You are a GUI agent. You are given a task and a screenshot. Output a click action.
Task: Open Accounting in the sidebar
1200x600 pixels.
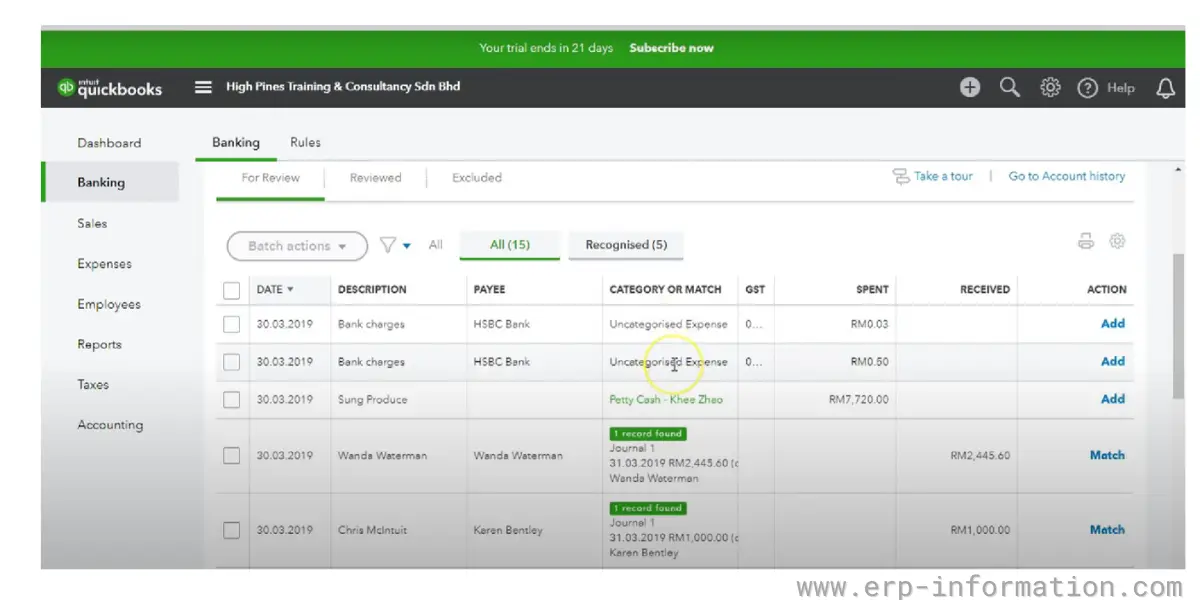[x=110, y=425]
